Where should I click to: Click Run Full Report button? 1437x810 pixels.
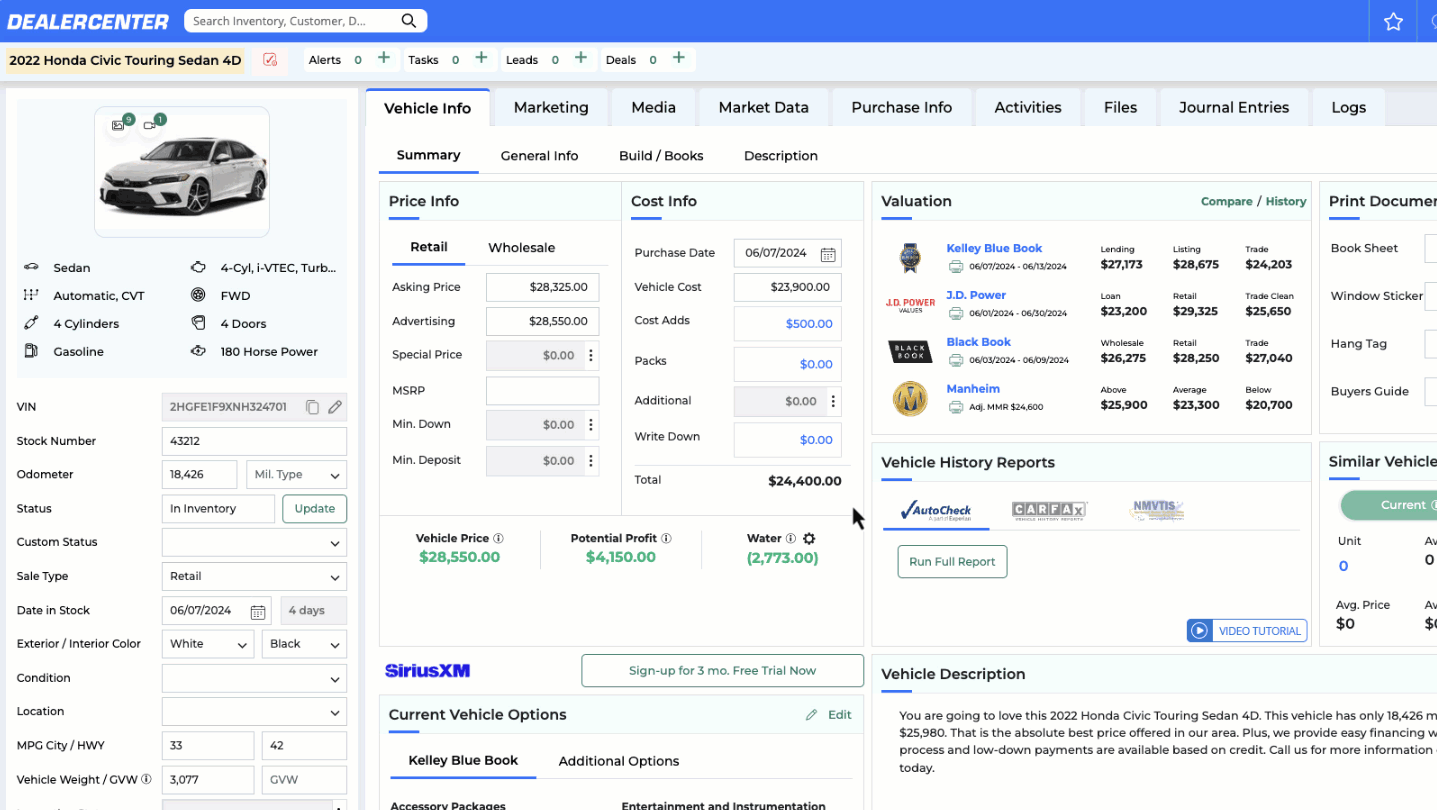tap(952, 562)
